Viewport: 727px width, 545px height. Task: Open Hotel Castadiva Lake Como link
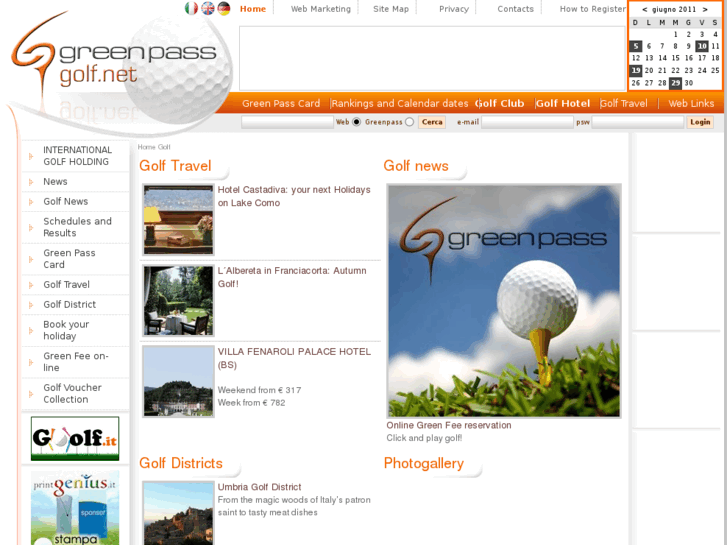coord(294,196)
